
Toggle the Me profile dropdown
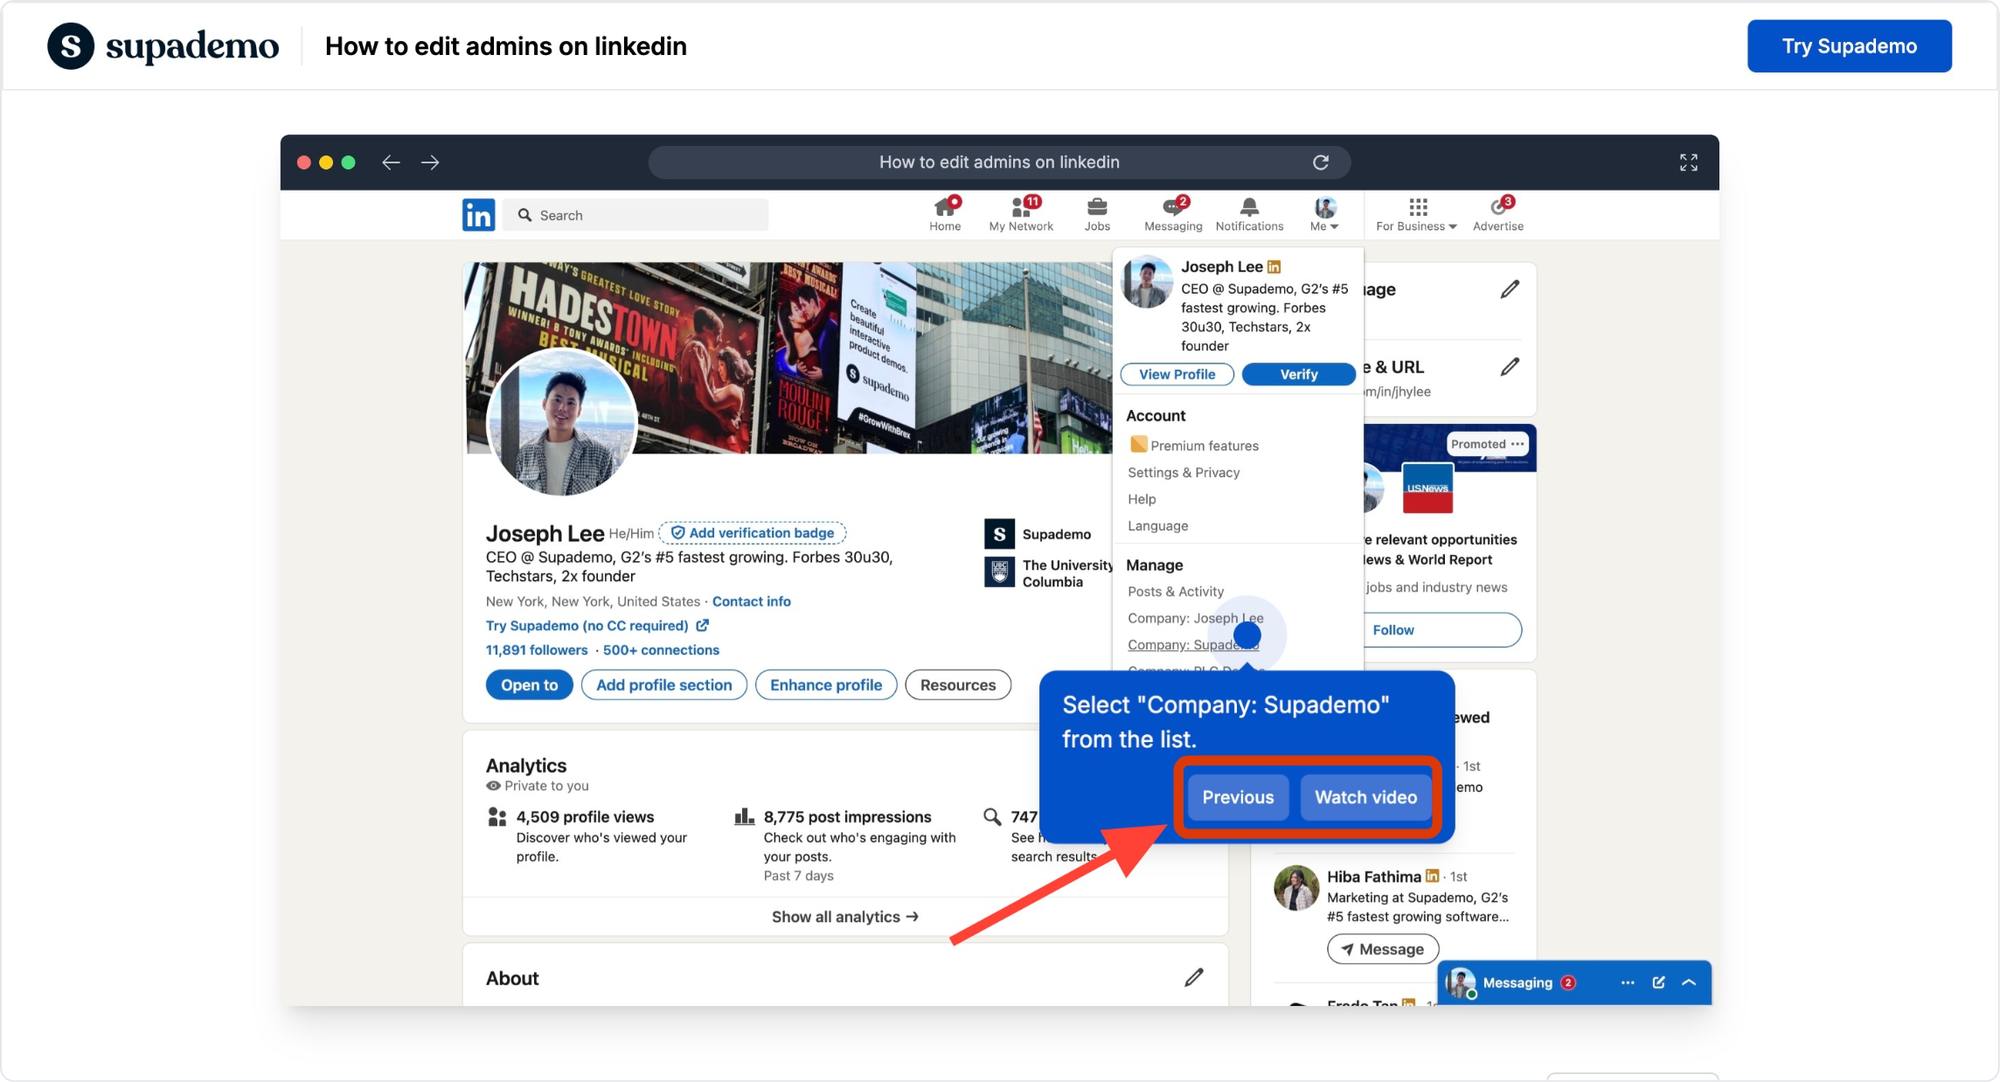pyautogui.click(x=1325, y=214)
